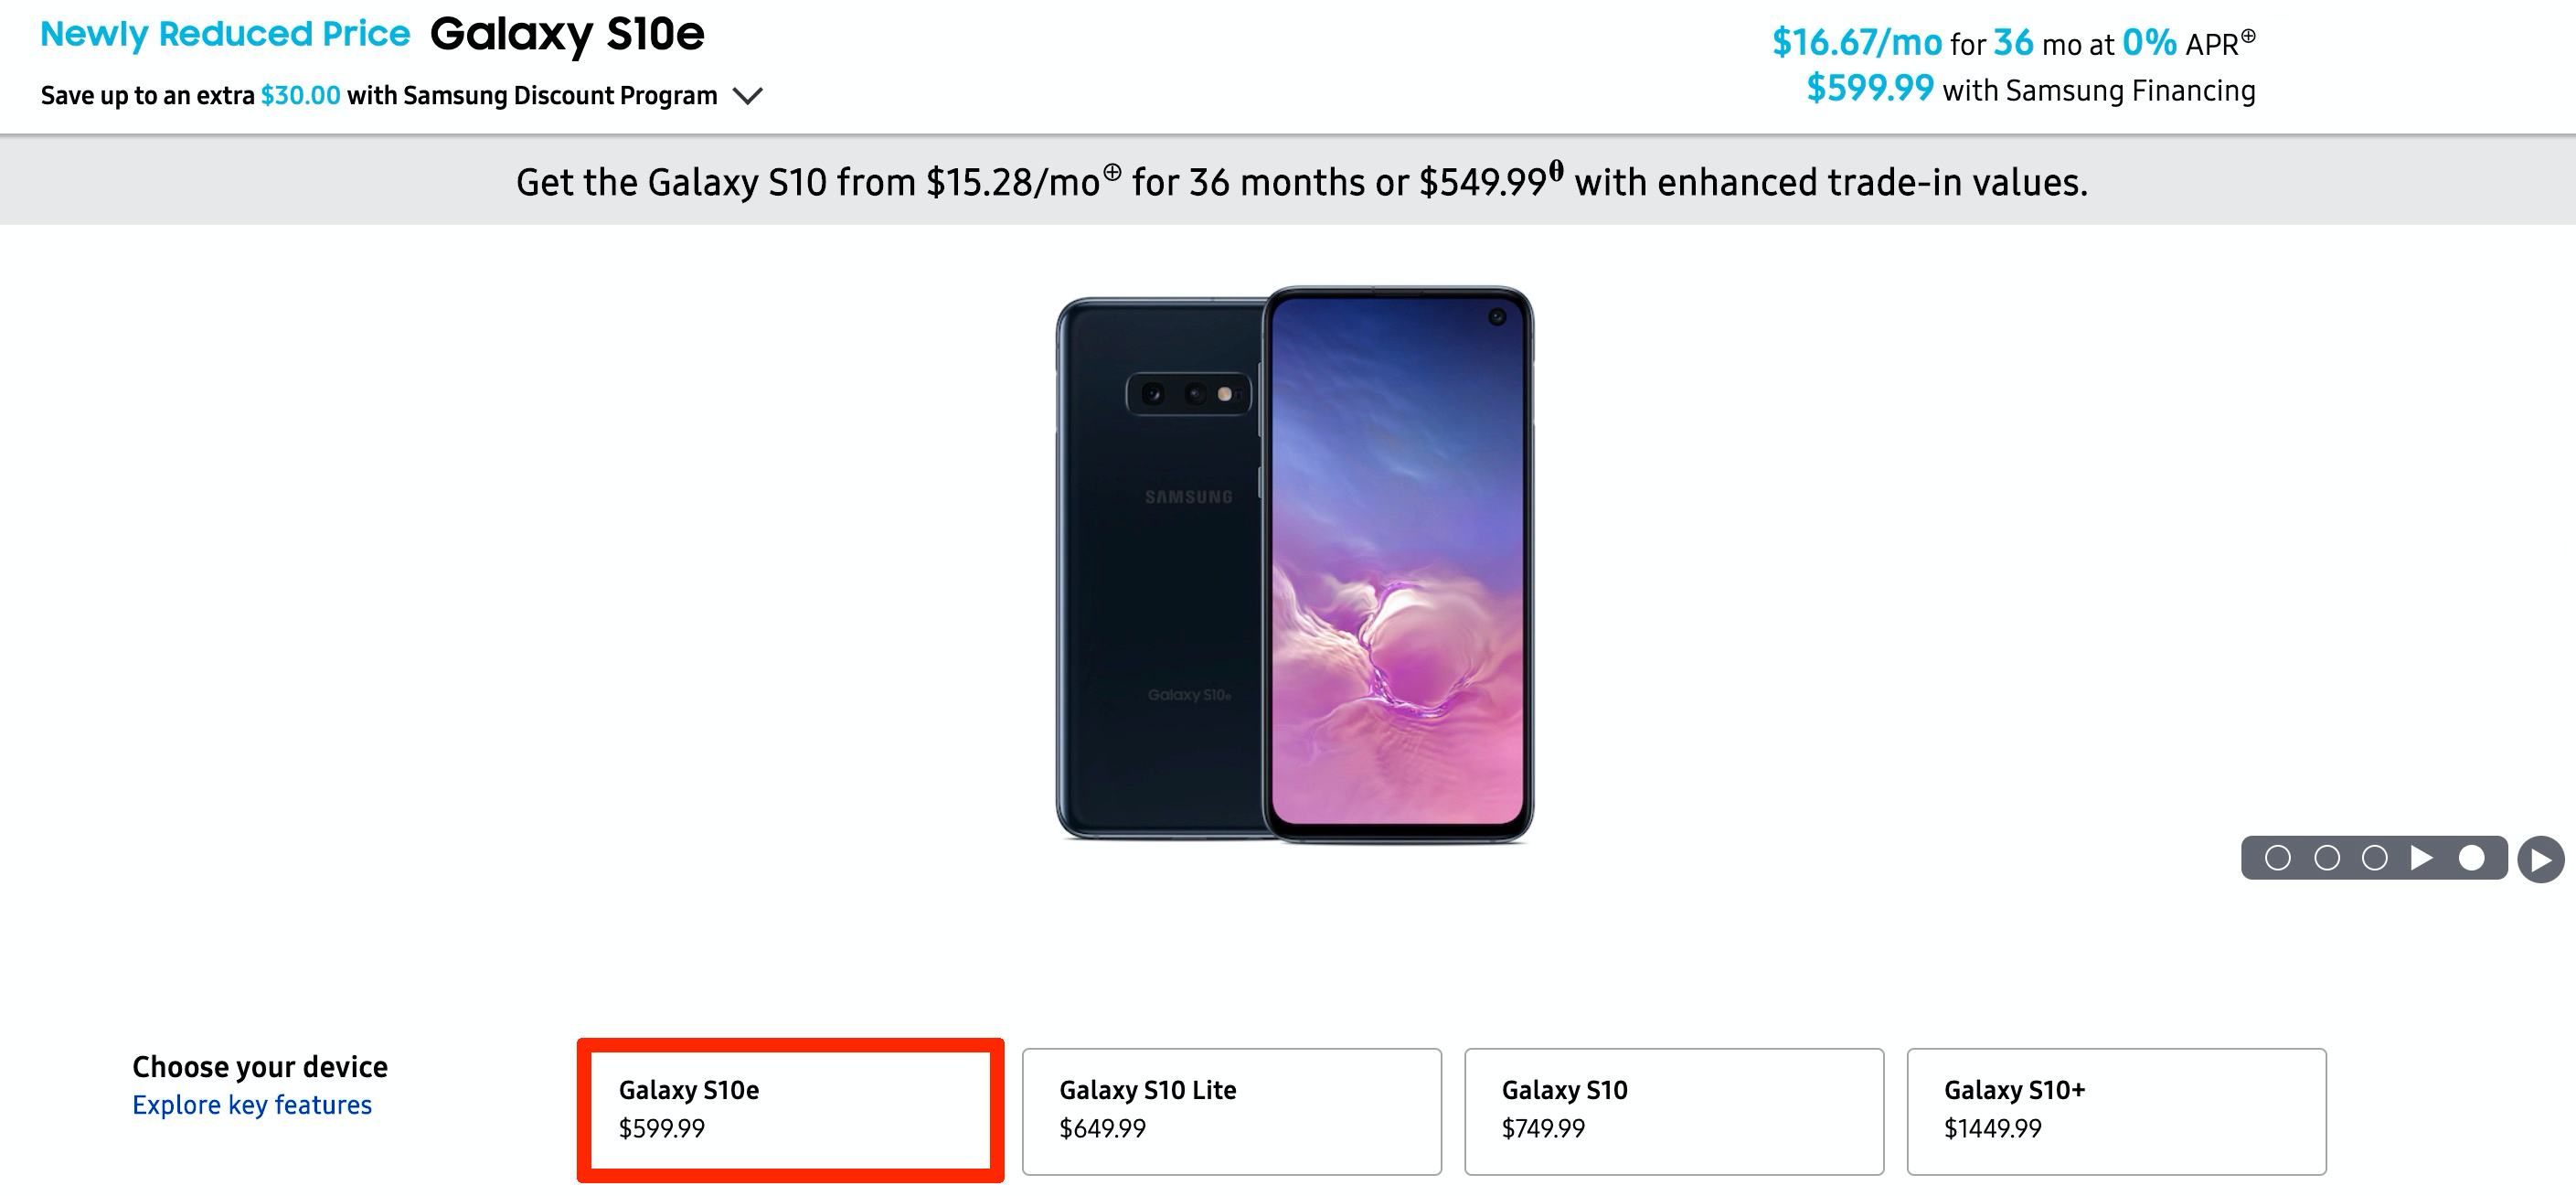The image size is (2576, 1196).
Task: Pick the Galaxy S10 $749.99 option
Action: 1674,1110
